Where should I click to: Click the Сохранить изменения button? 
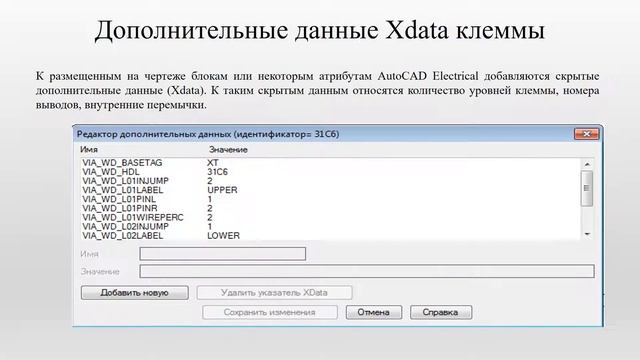tap(270, 312)
